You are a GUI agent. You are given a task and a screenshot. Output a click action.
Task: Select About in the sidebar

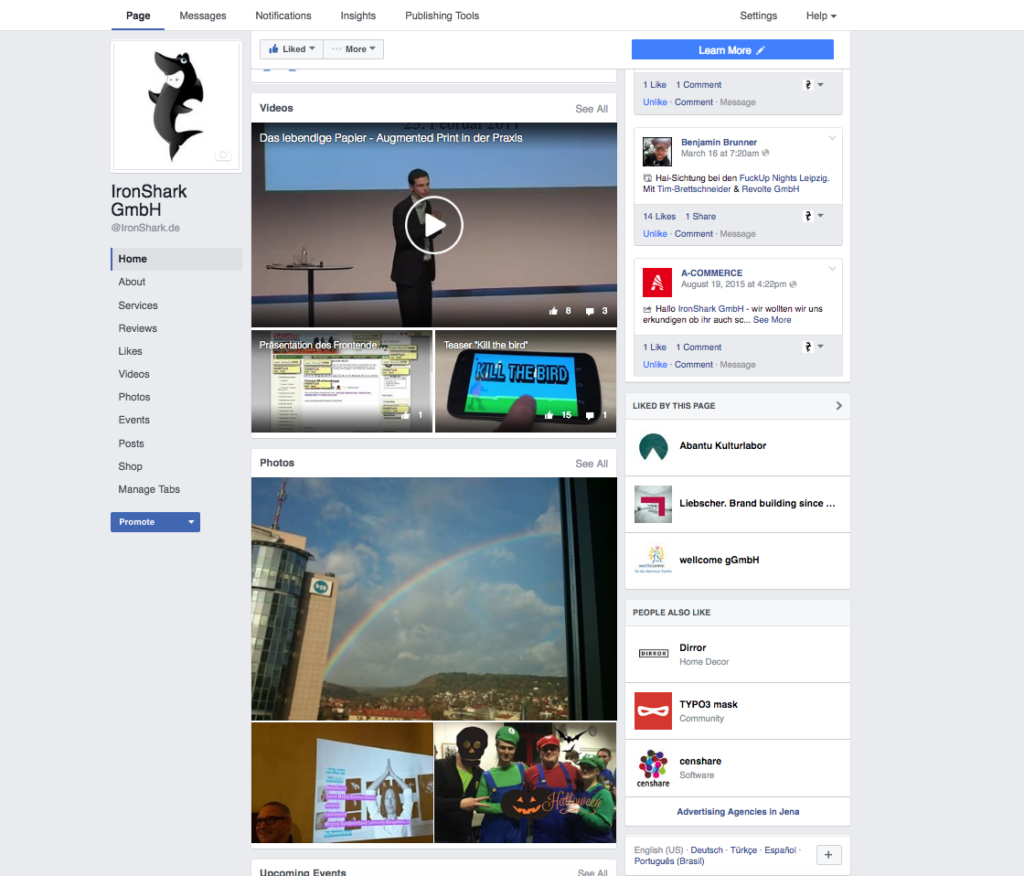[132, 282]
